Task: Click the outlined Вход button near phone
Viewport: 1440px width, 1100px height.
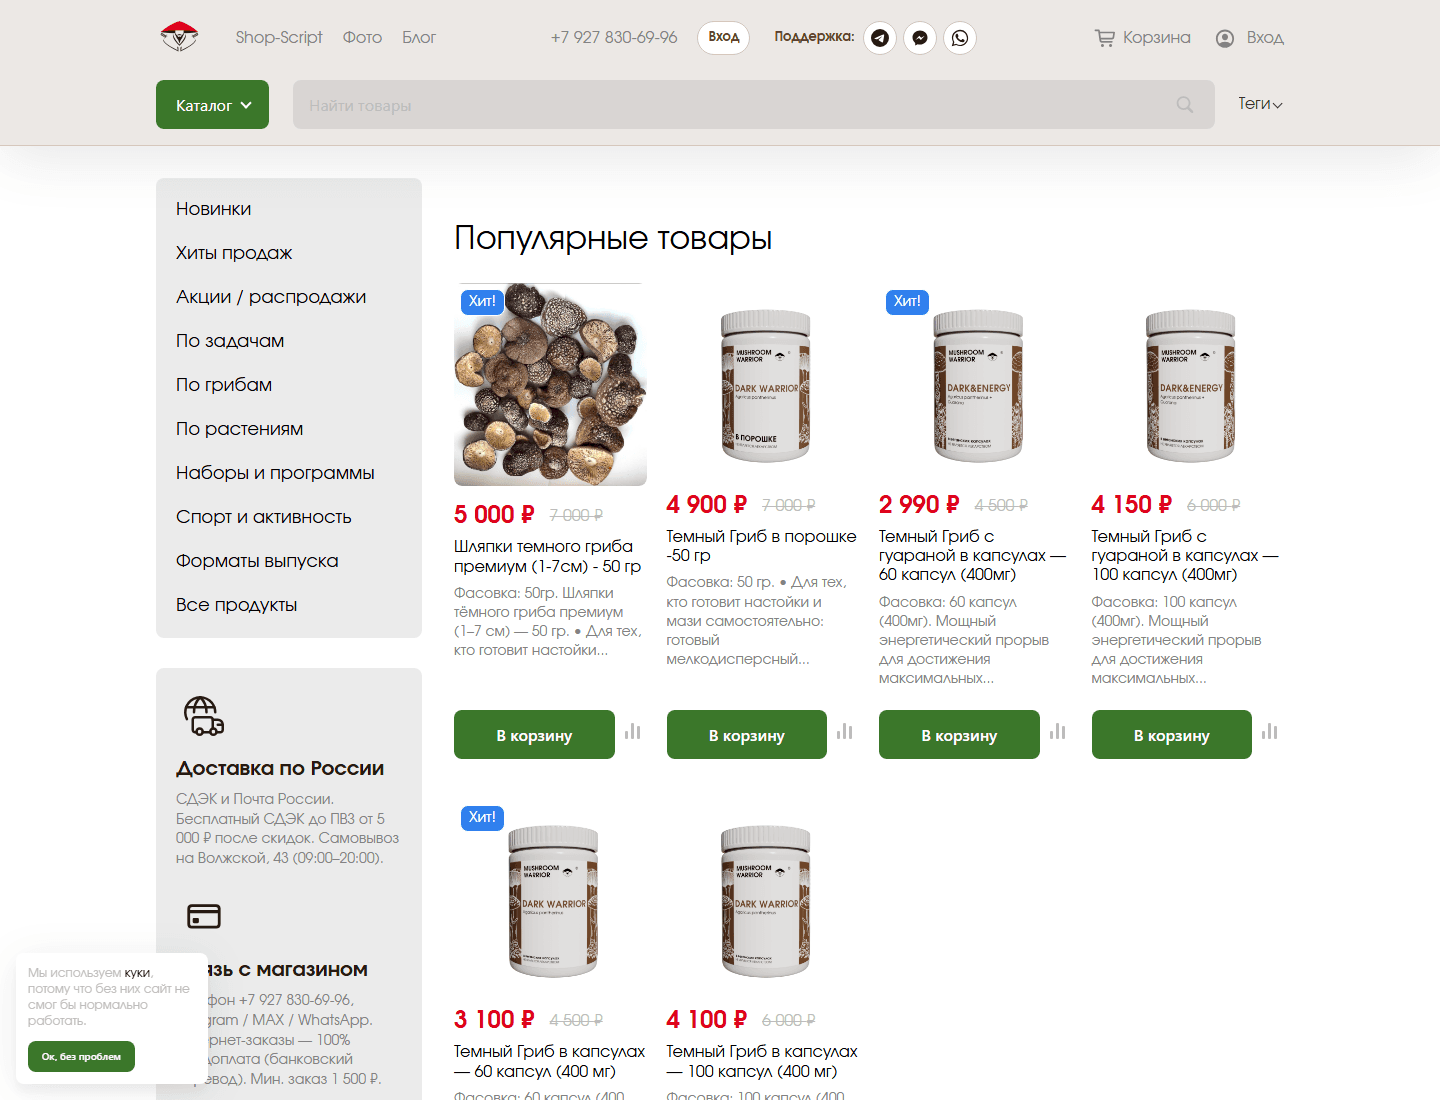Action: tap(723, 38)
